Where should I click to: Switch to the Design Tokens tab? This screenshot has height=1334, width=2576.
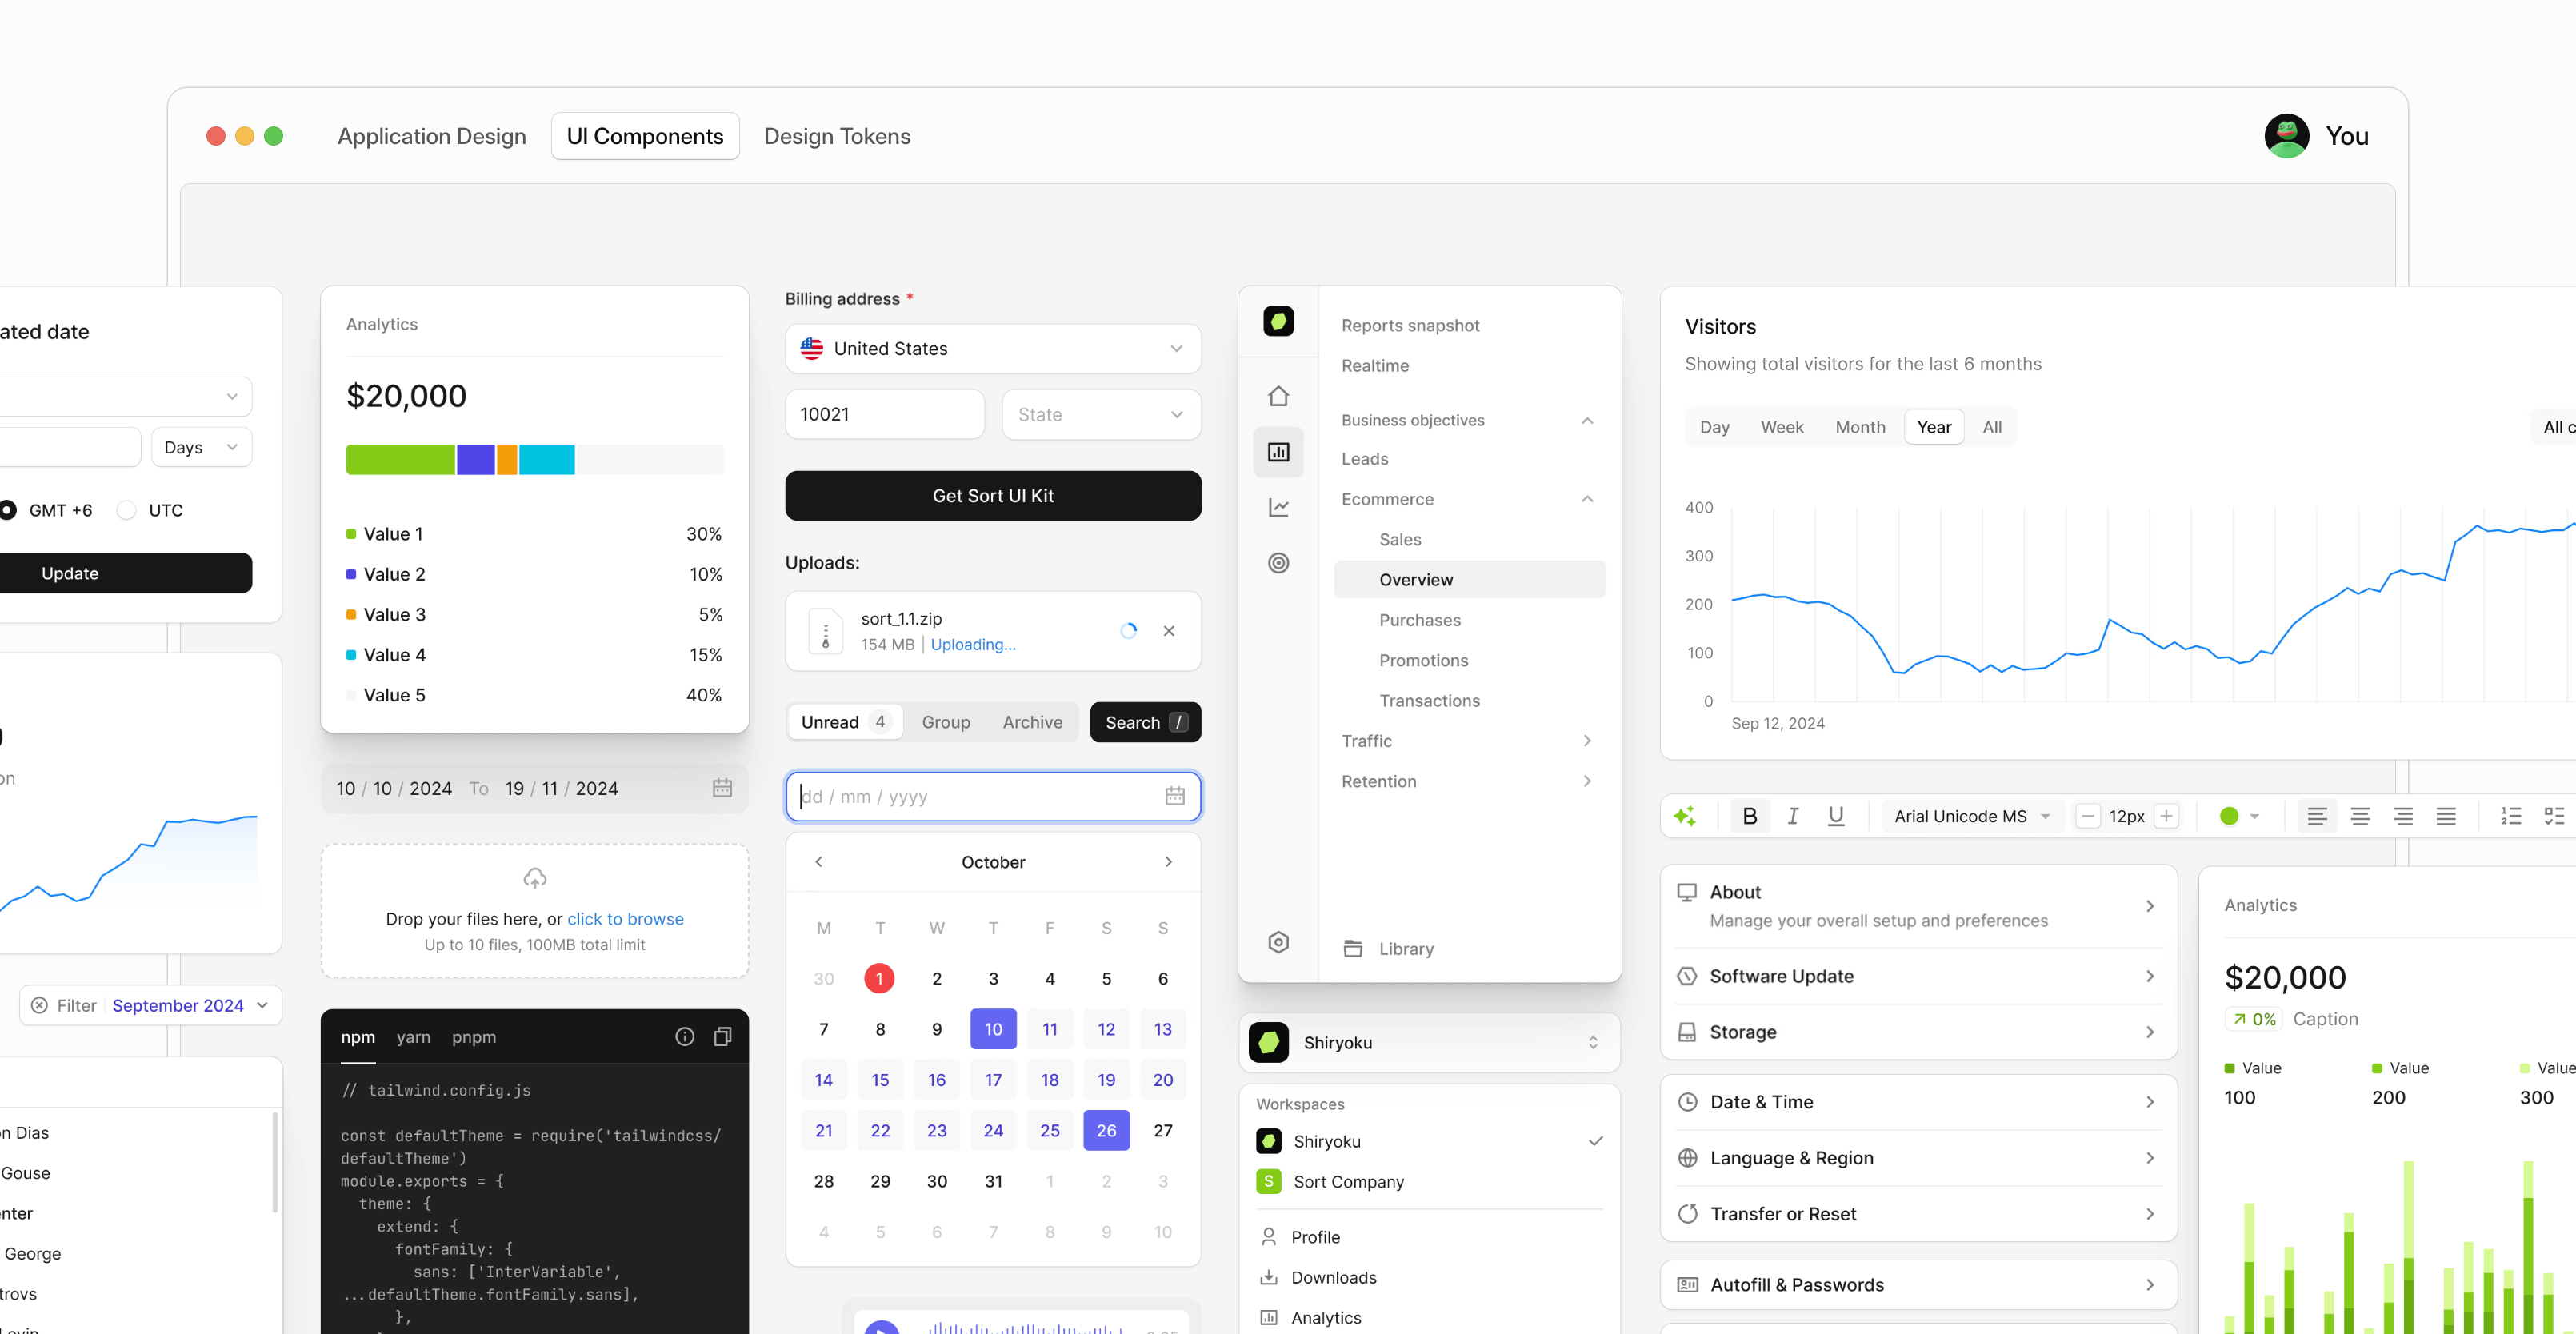(837, 136)
